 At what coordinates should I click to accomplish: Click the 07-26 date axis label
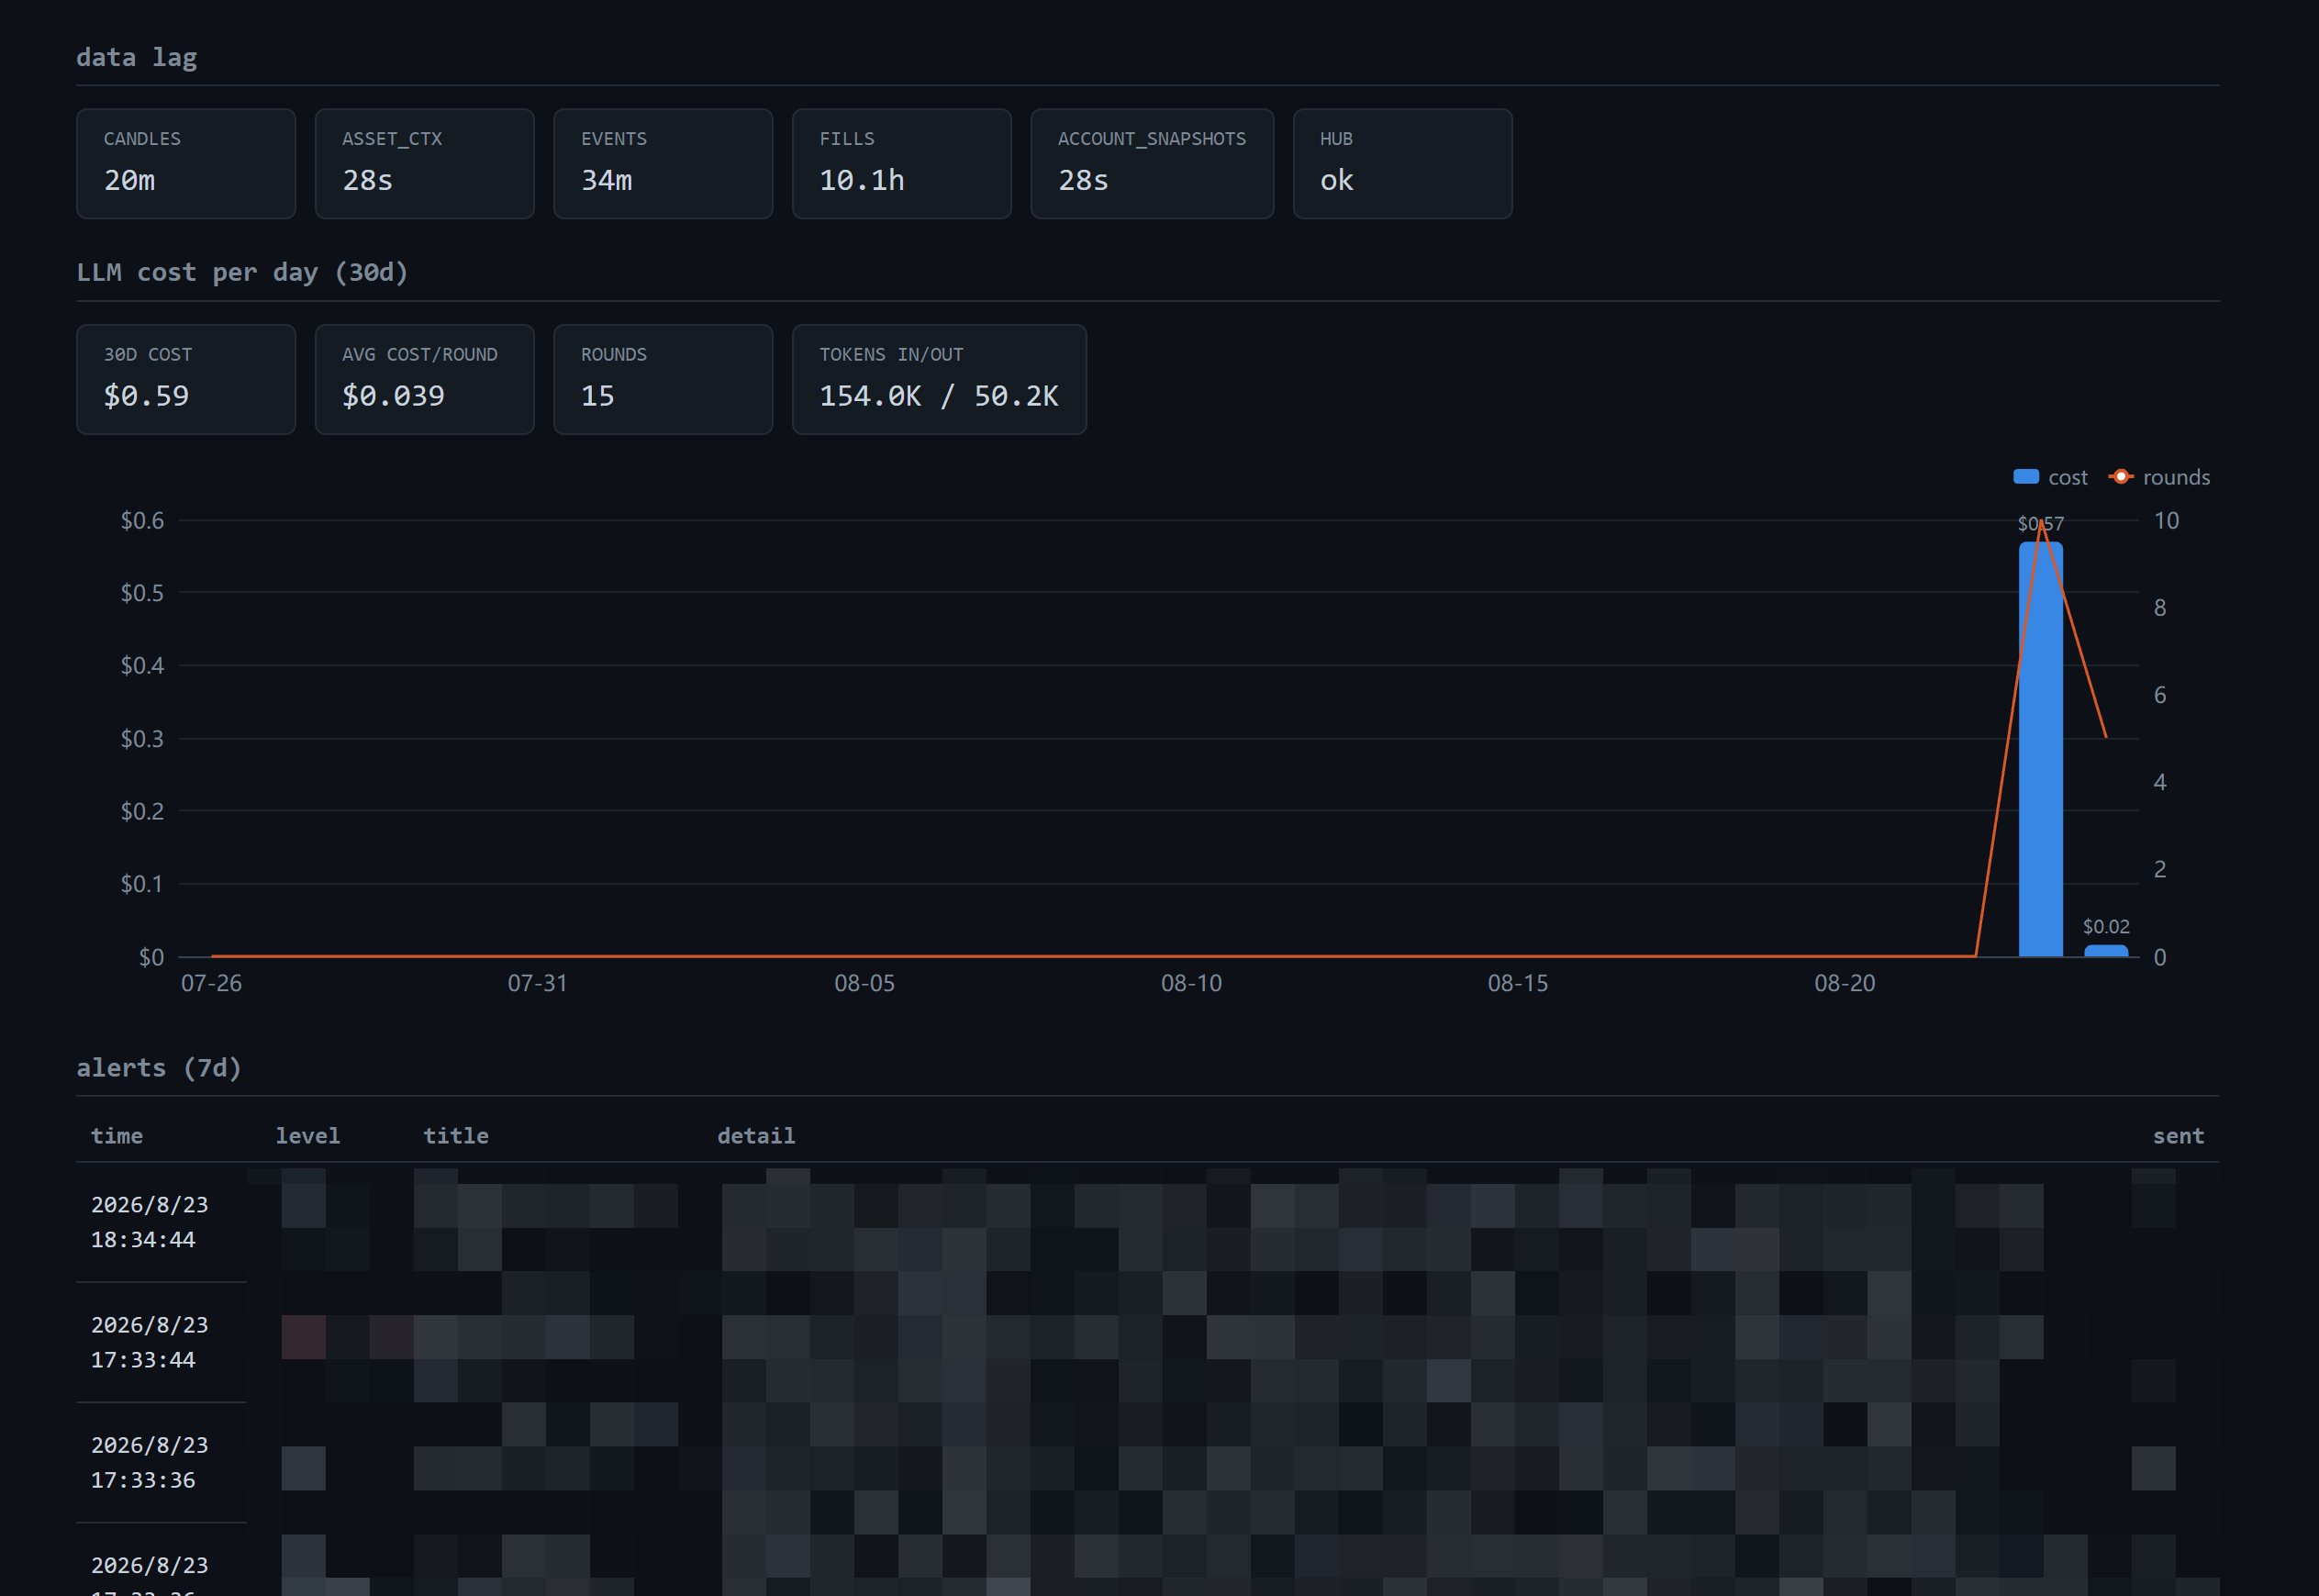(211, 983)
